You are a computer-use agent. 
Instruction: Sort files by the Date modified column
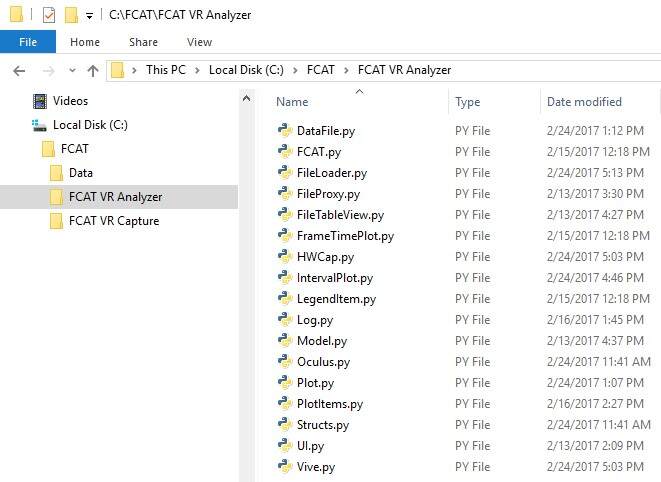coord(584,102)
